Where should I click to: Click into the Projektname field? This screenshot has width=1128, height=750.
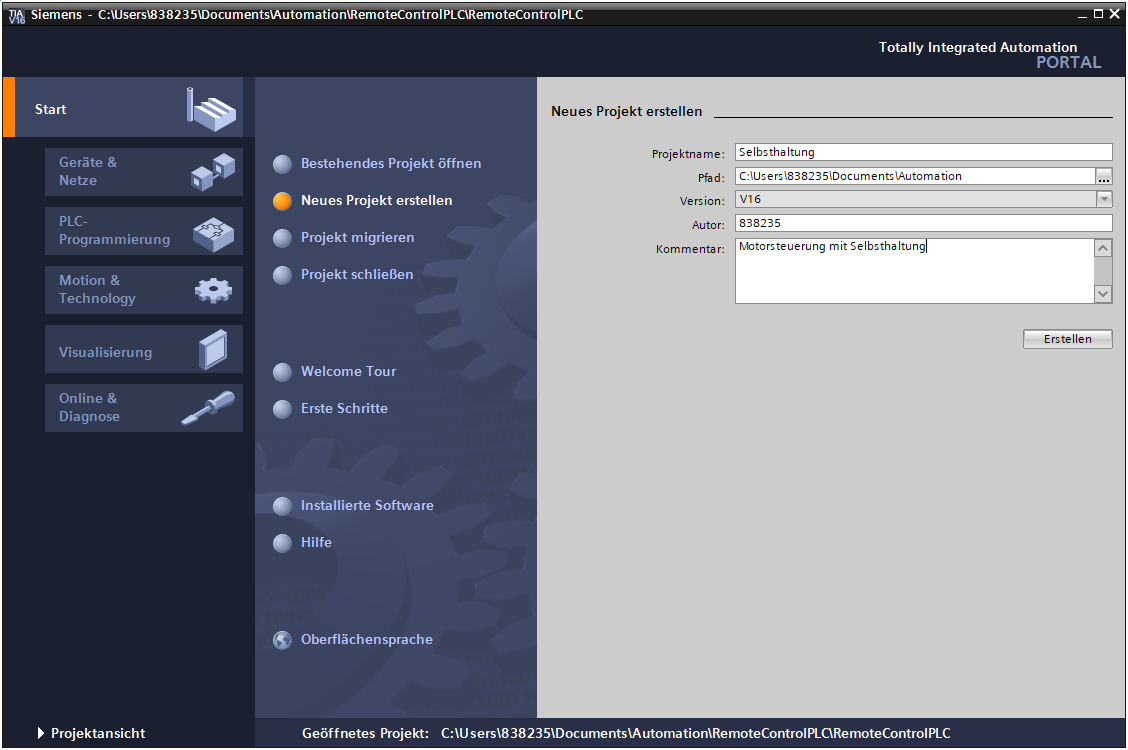pyautogui.click(x=924, y=152)
